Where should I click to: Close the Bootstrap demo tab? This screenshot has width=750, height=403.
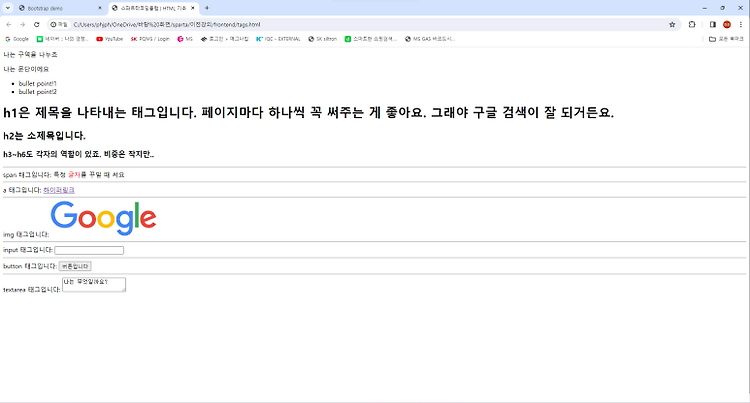click(99, 8)
